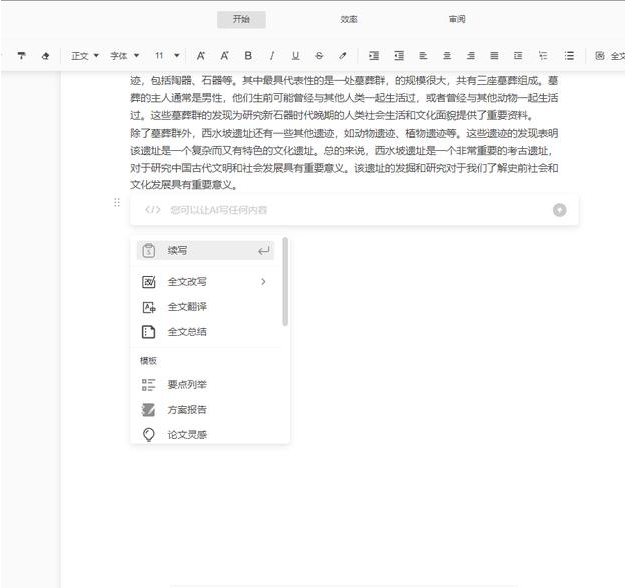Select 全文翻译 from the AI menu

205,307
